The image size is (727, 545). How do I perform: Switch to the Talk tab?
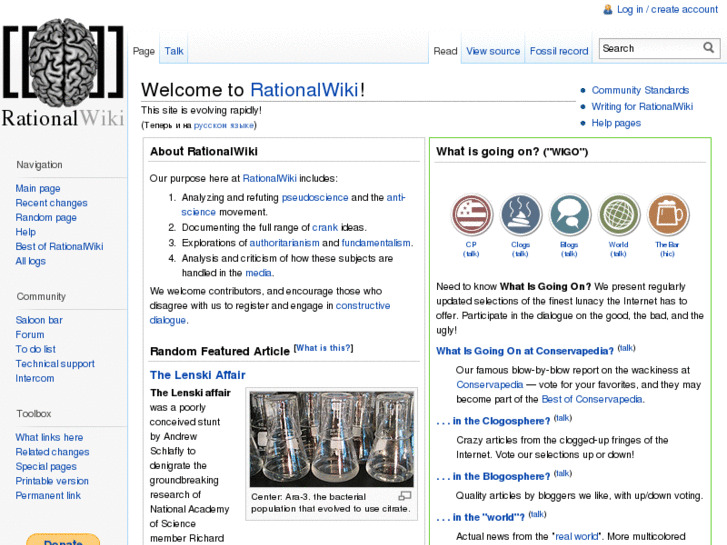pos(174,51)
